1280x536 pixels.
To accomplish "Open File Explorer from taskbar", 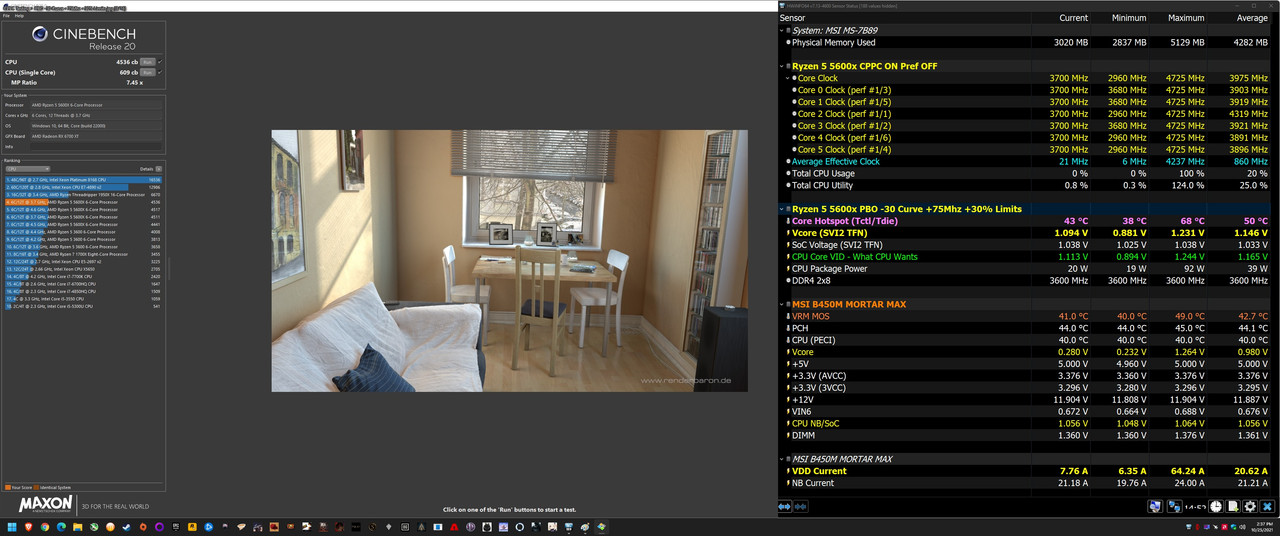I will [x=77, y=526].
